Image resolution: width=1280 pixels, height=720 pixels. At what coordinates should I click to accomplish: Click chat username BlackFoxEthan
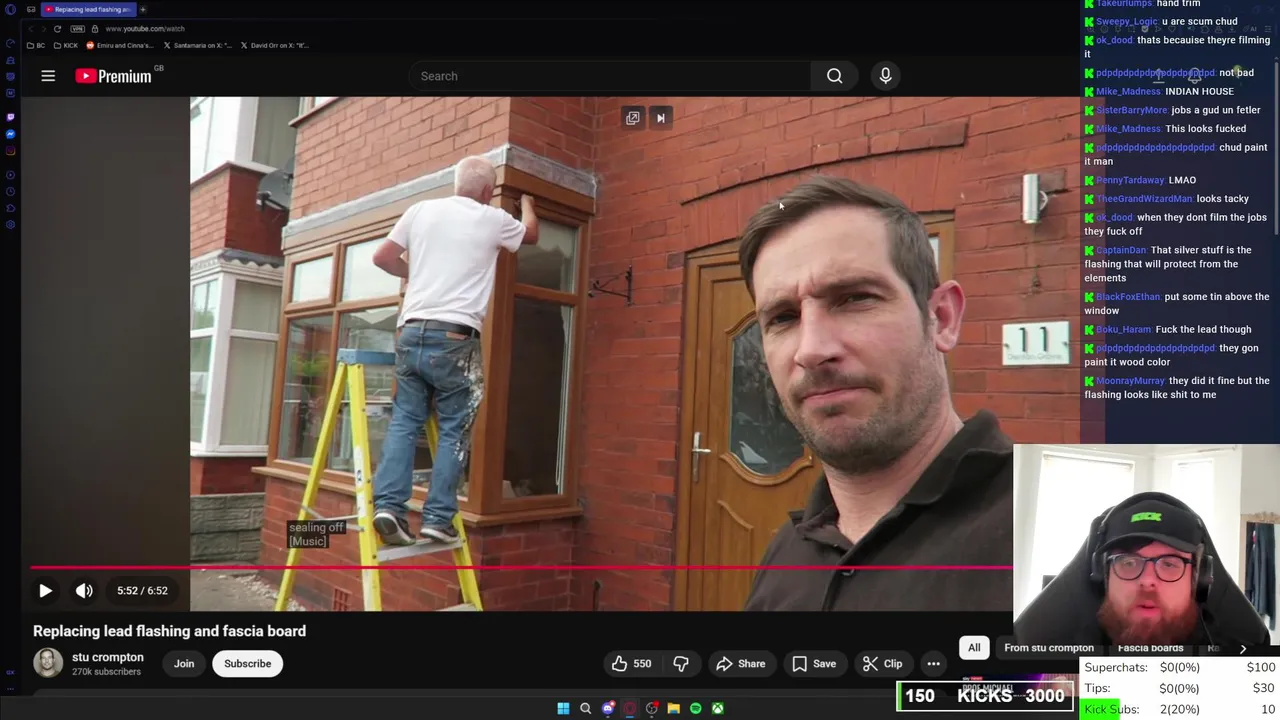point(1128,296)
